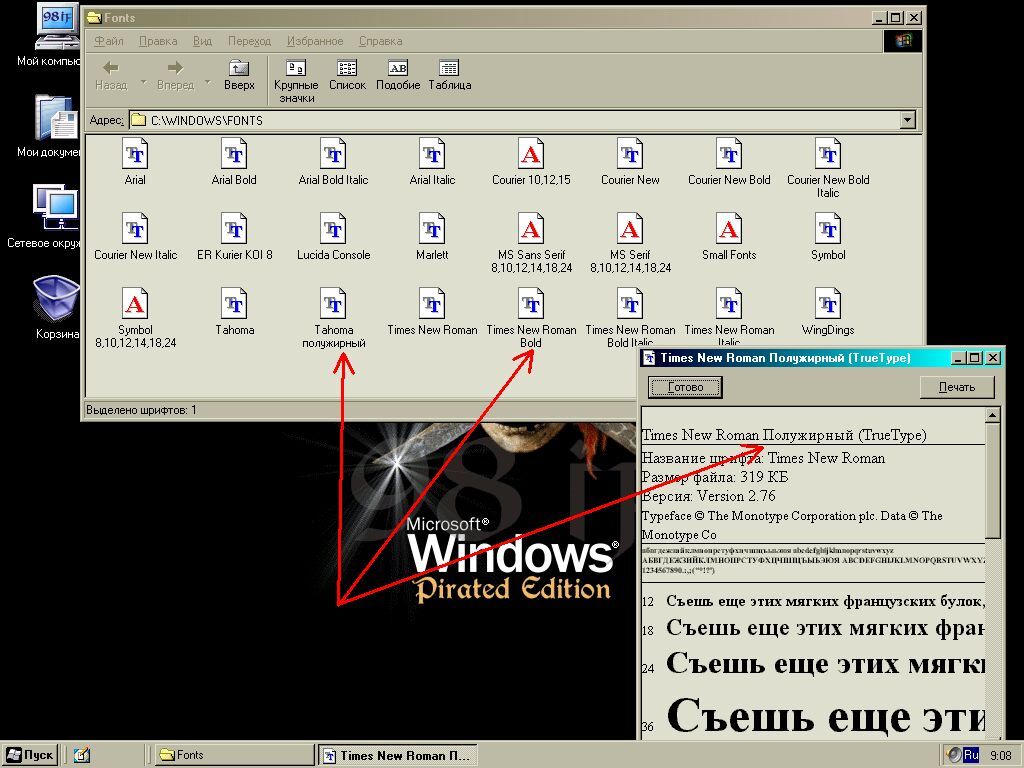Switch to Таблица details view

(449, 75)
